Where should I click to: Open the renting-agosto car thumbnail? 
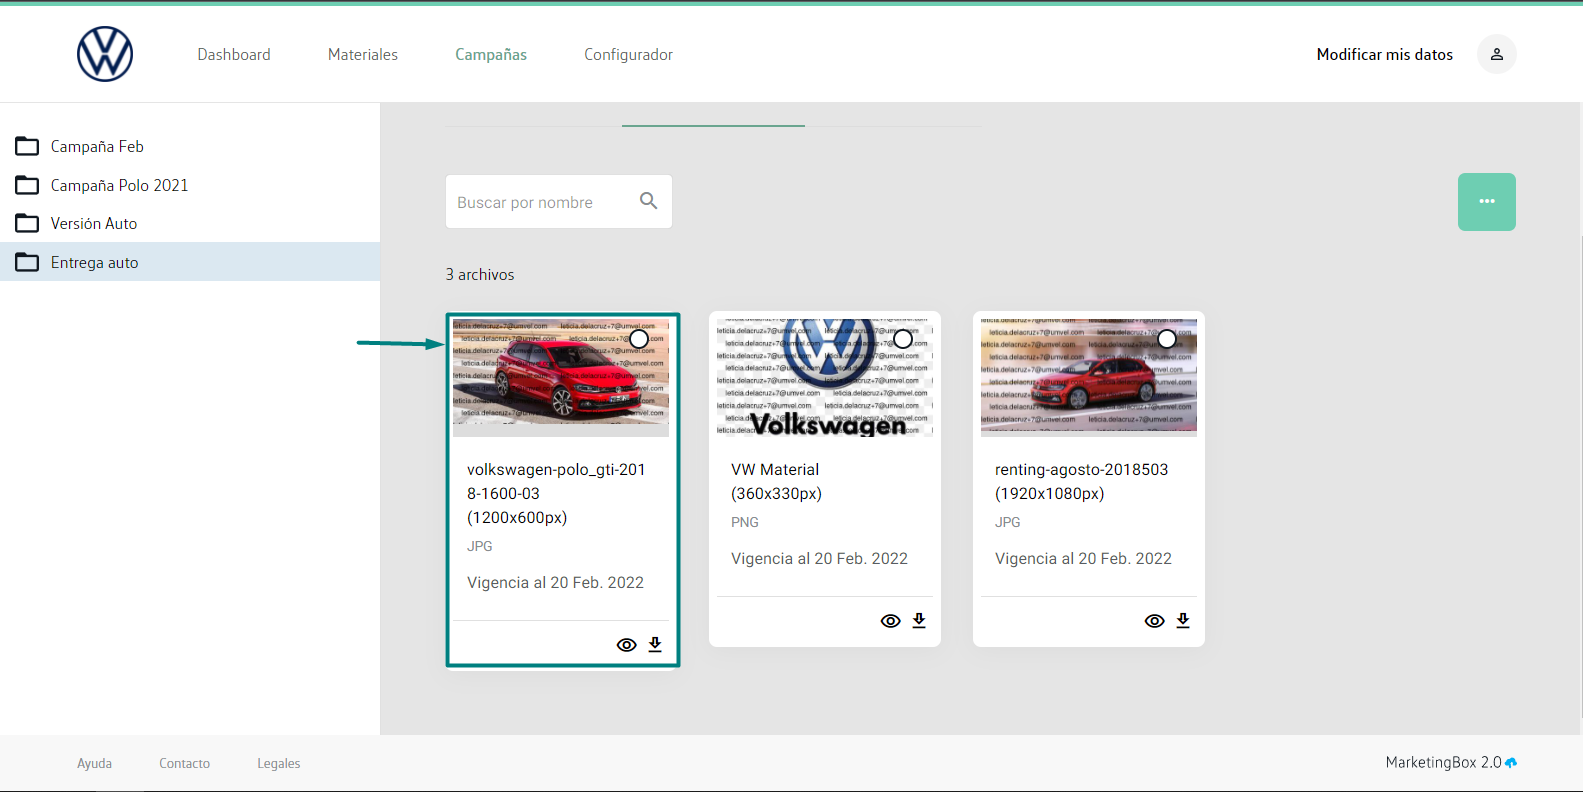click(x=1089, y=378)
